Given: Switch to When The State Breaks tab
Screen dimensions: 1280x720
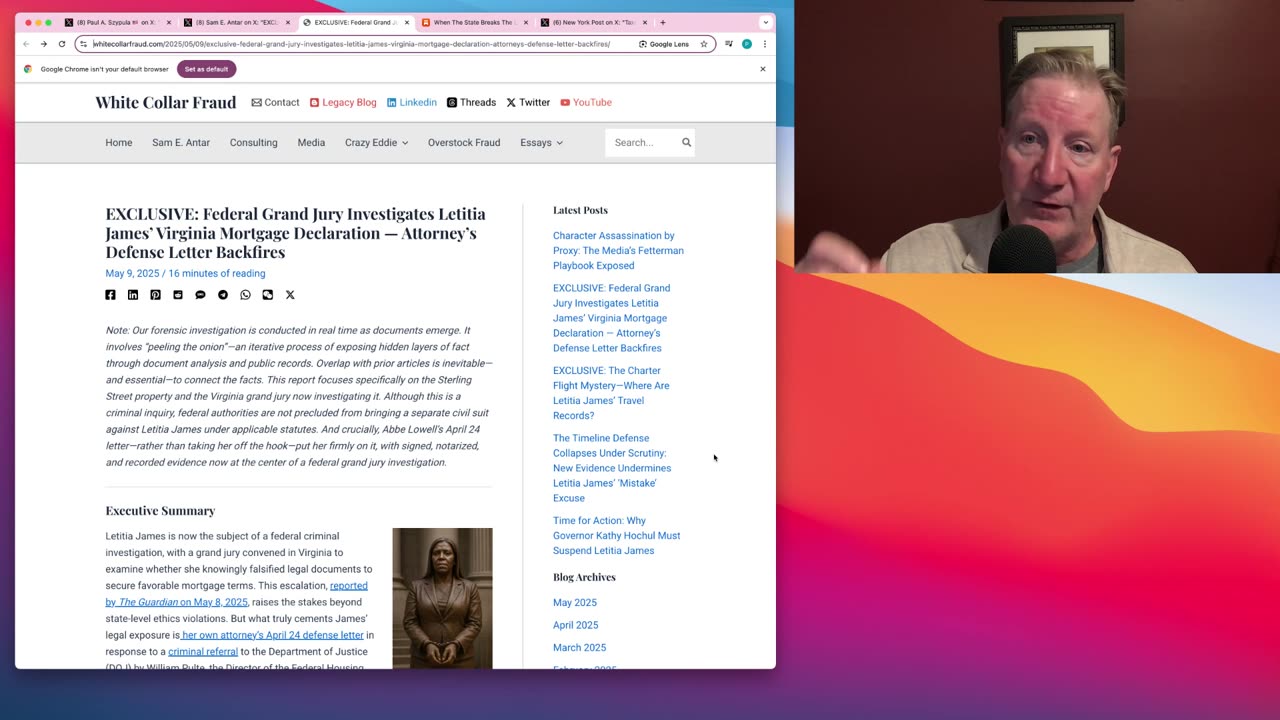Looking at the screenshot, I should (474, 22).
